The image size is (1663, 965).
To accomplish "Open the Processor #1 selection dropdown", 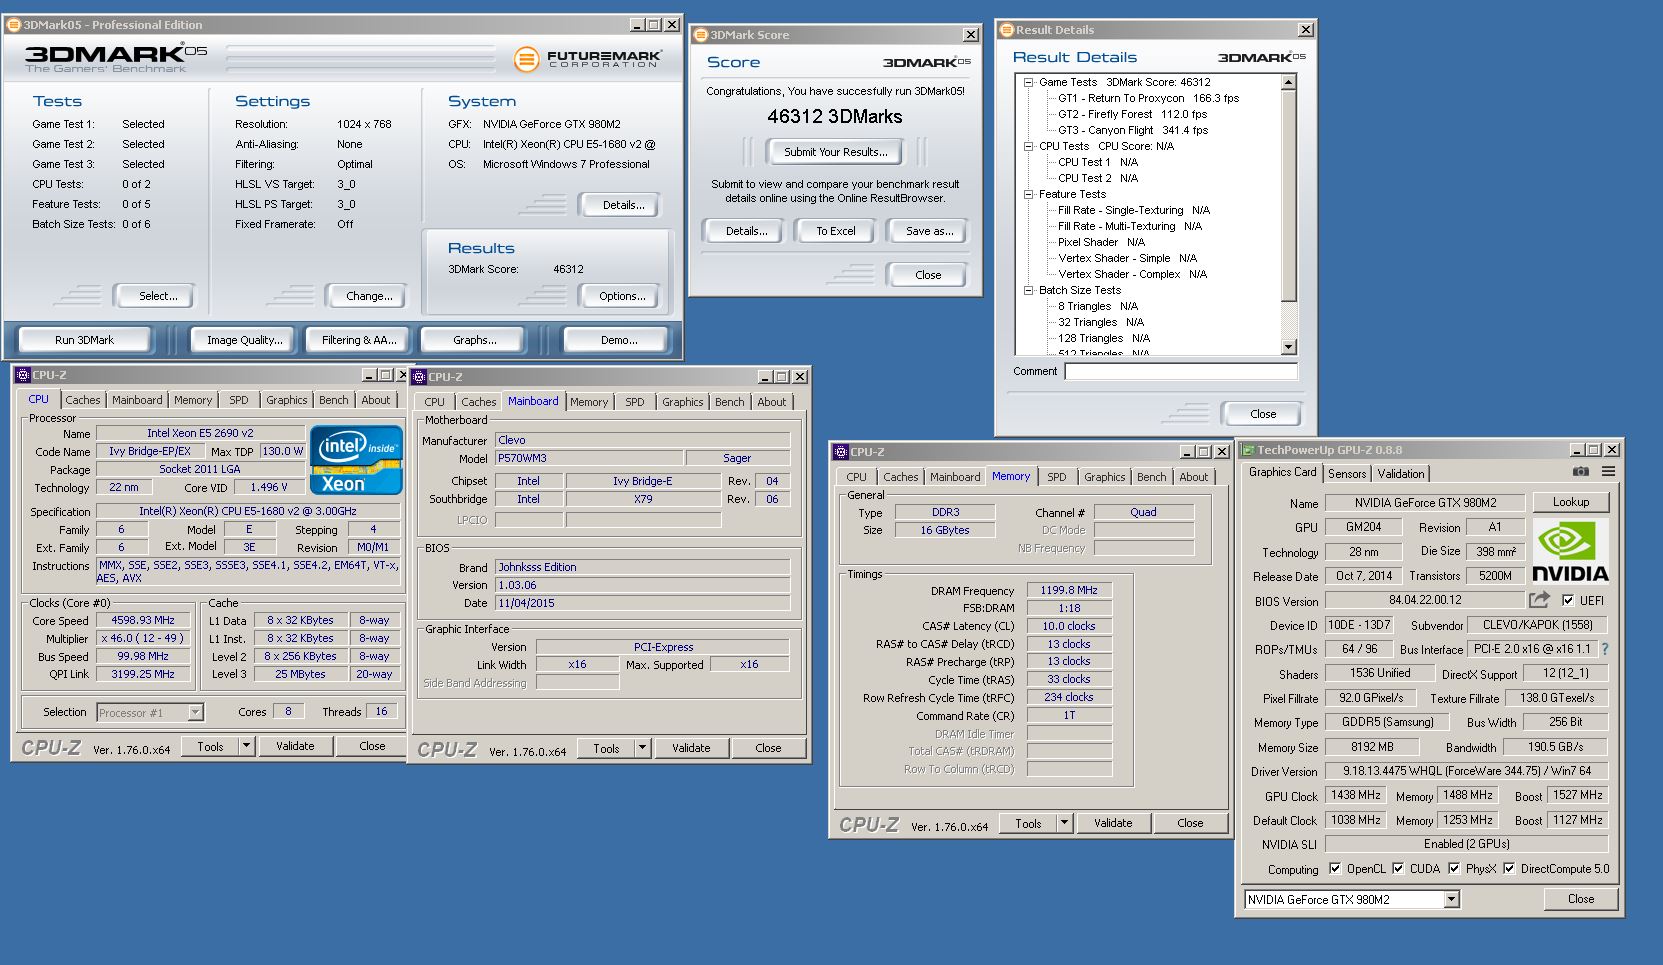I will point(196,713).
